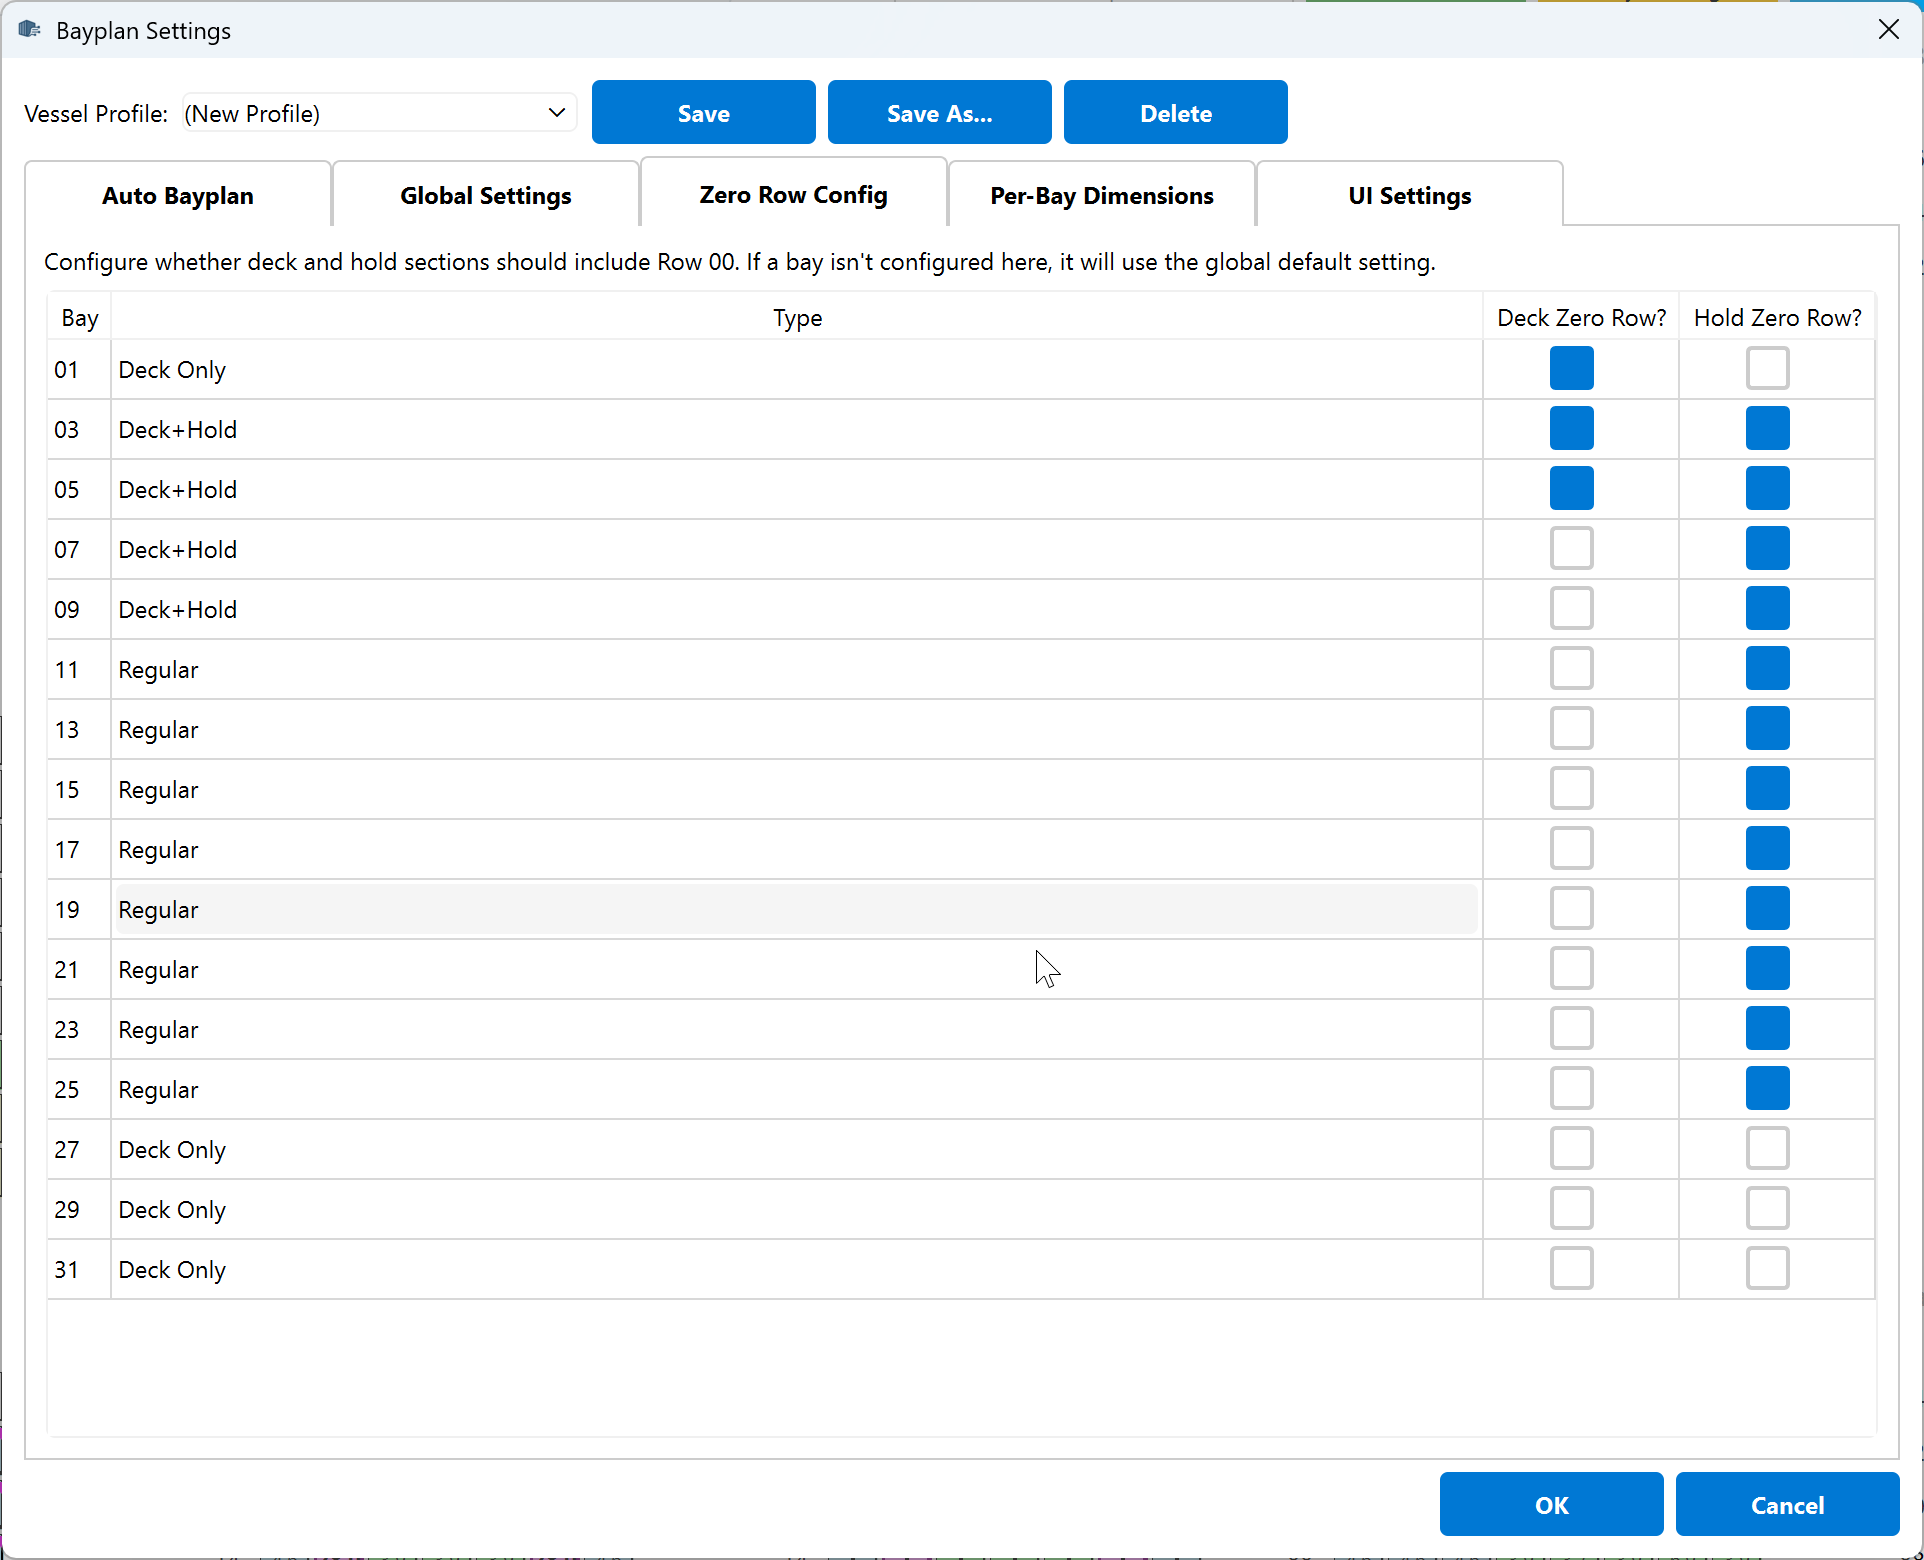Click the Hold Zero Row? column header
The image size is (1924, 1560).
pos(1777,318)
